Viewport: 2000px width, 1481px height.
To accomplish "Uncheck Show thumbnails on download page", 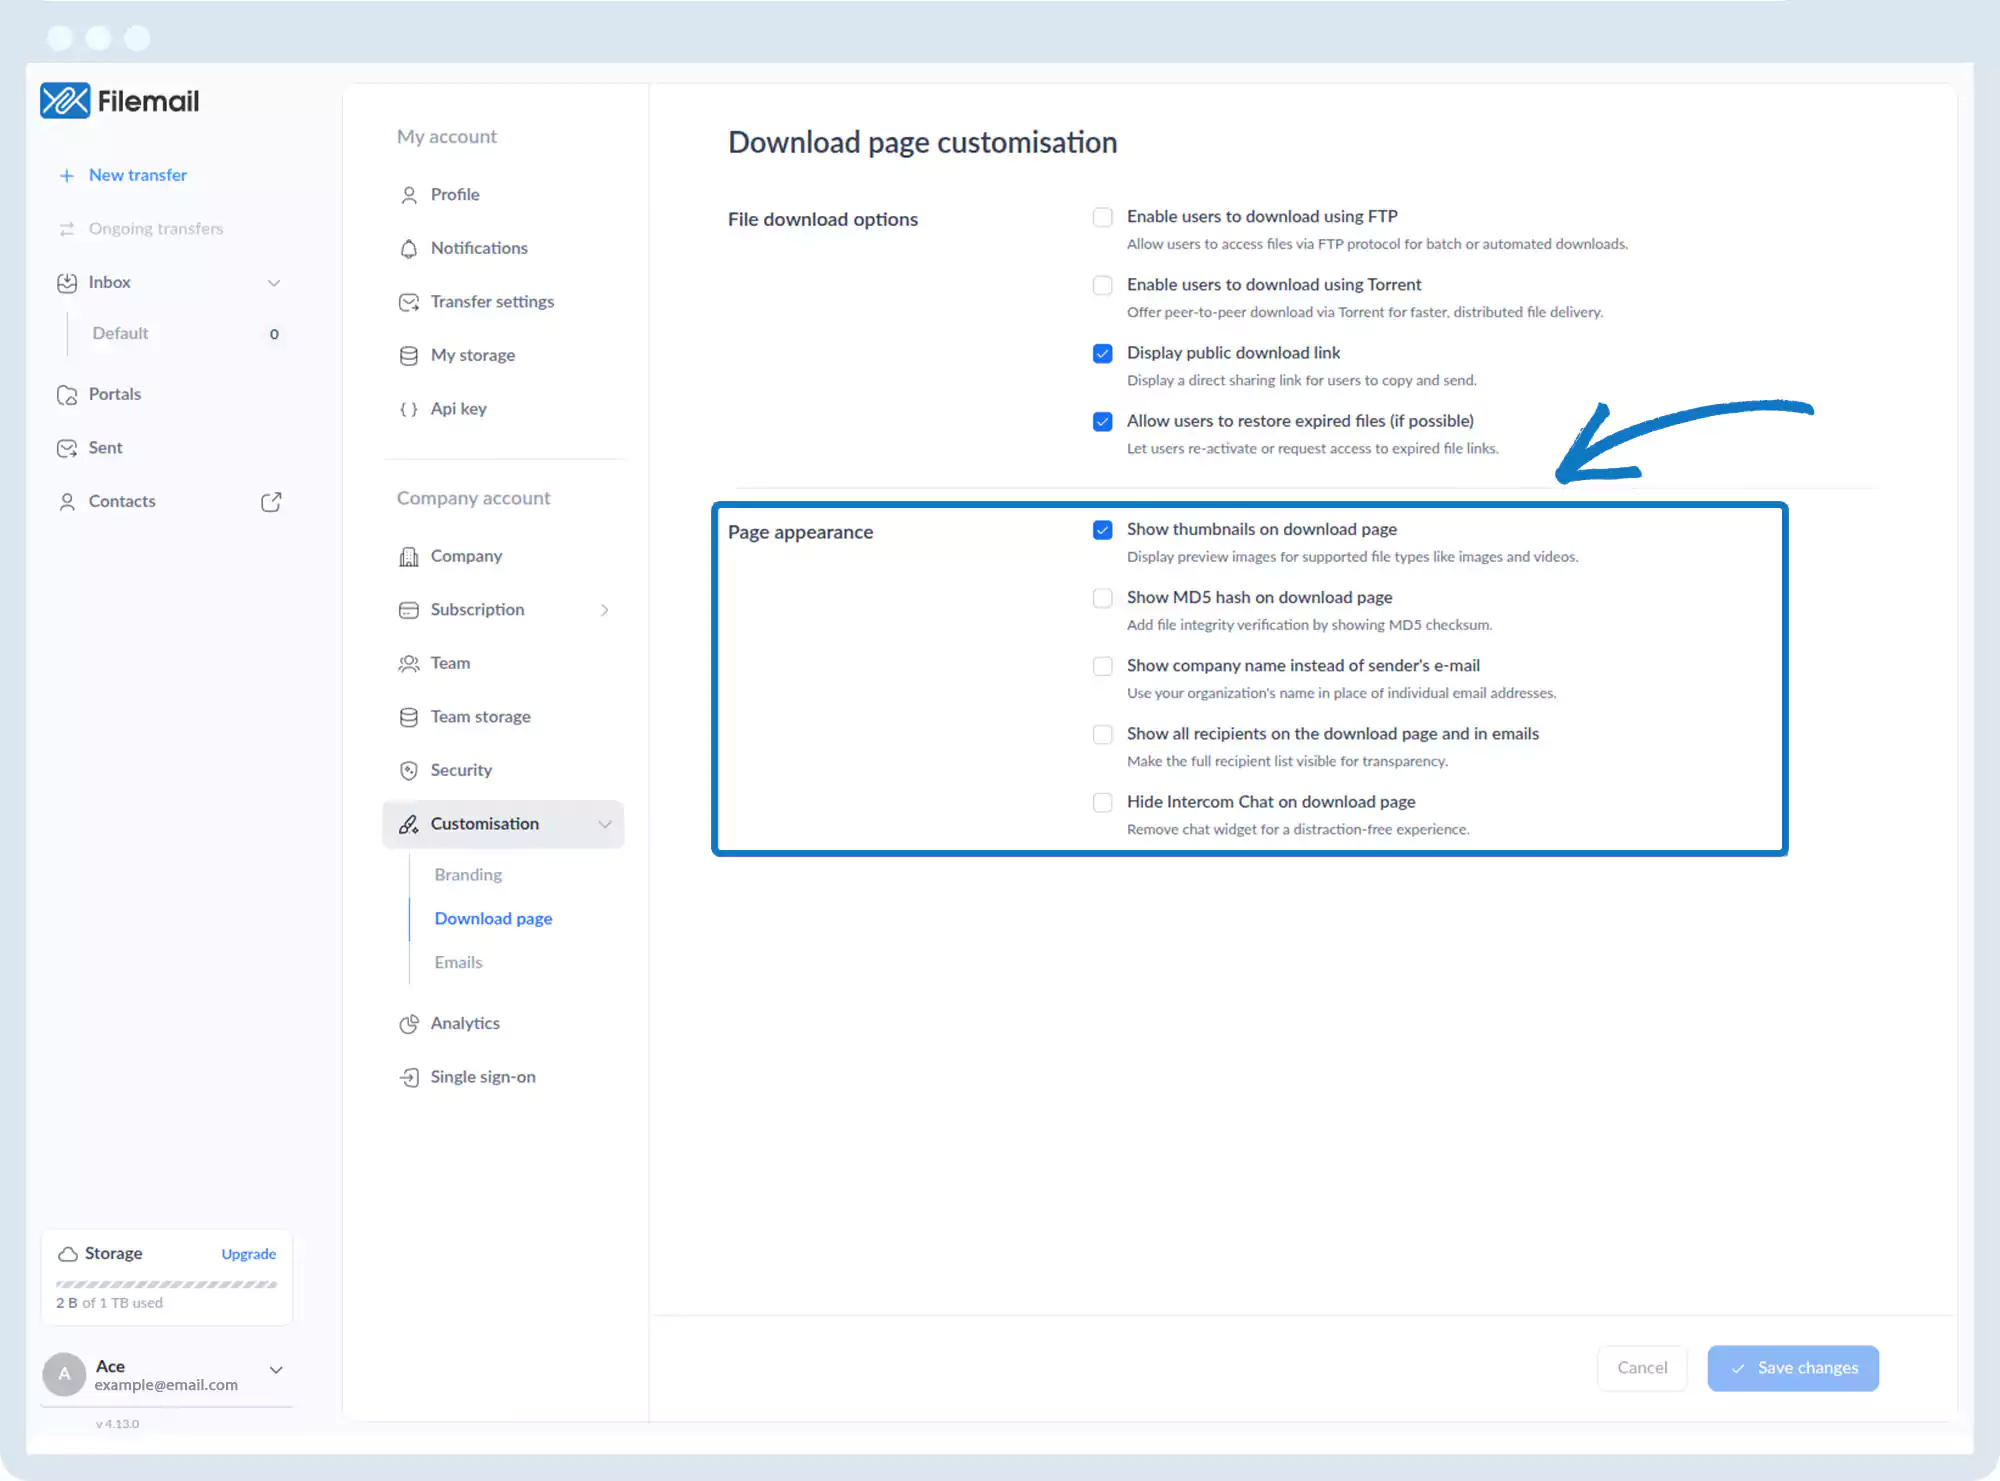I will (x=1102, y=530).
